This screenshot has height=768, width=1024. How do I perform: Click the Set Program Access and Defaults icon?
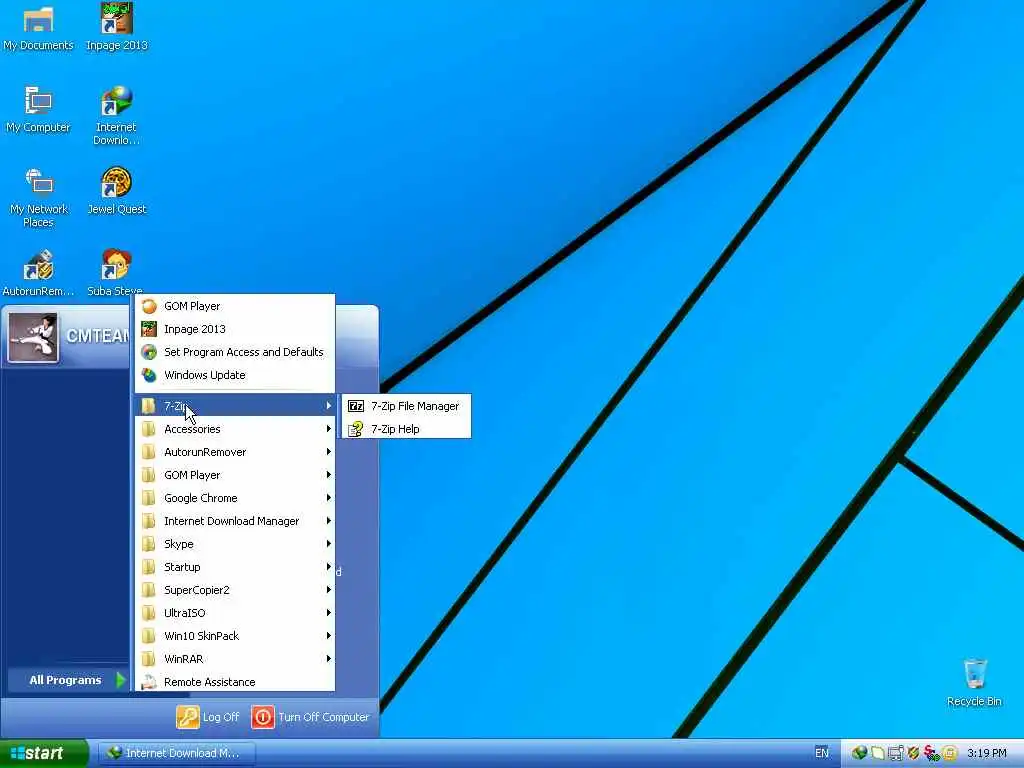point(150,352)
